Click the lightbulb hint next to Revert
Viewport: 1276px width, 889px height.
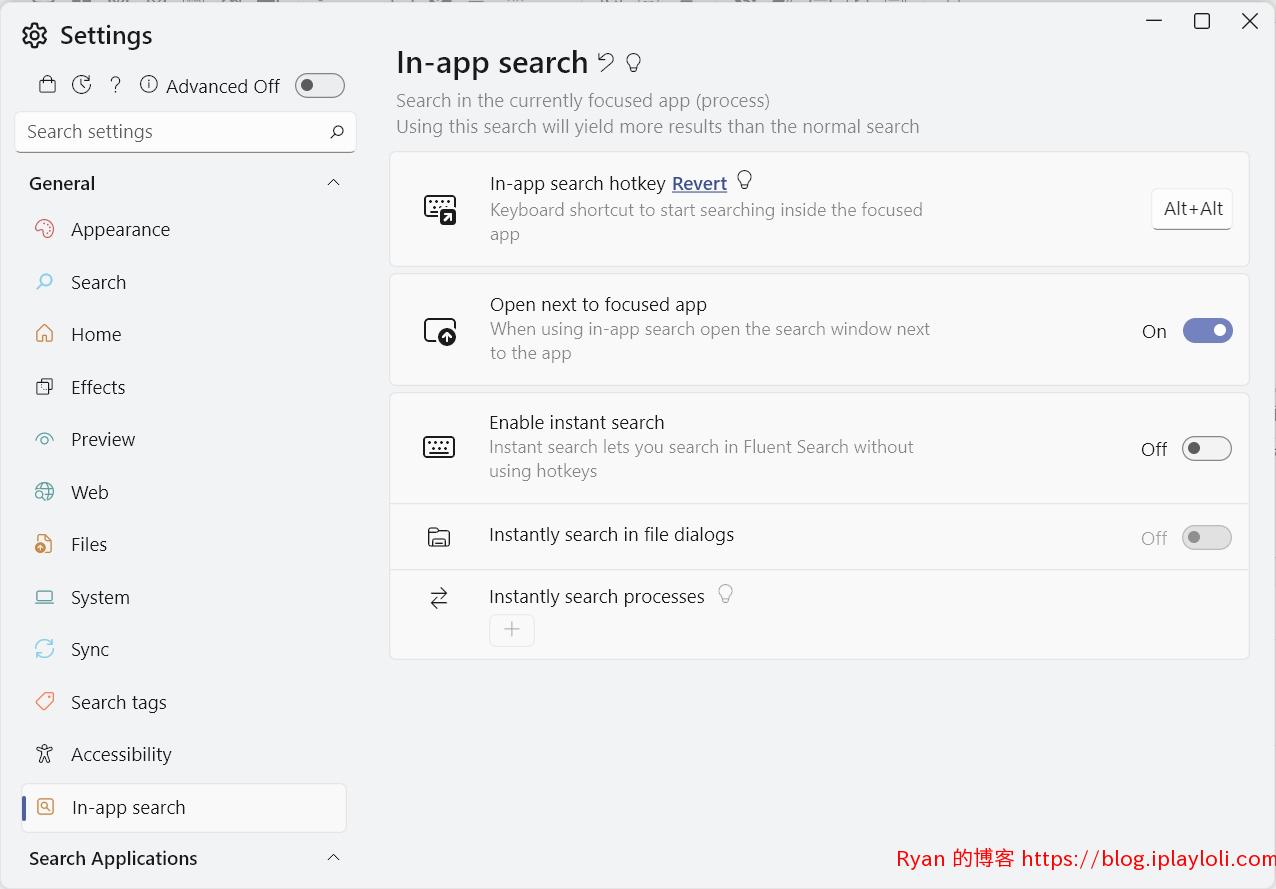(744, 180)
